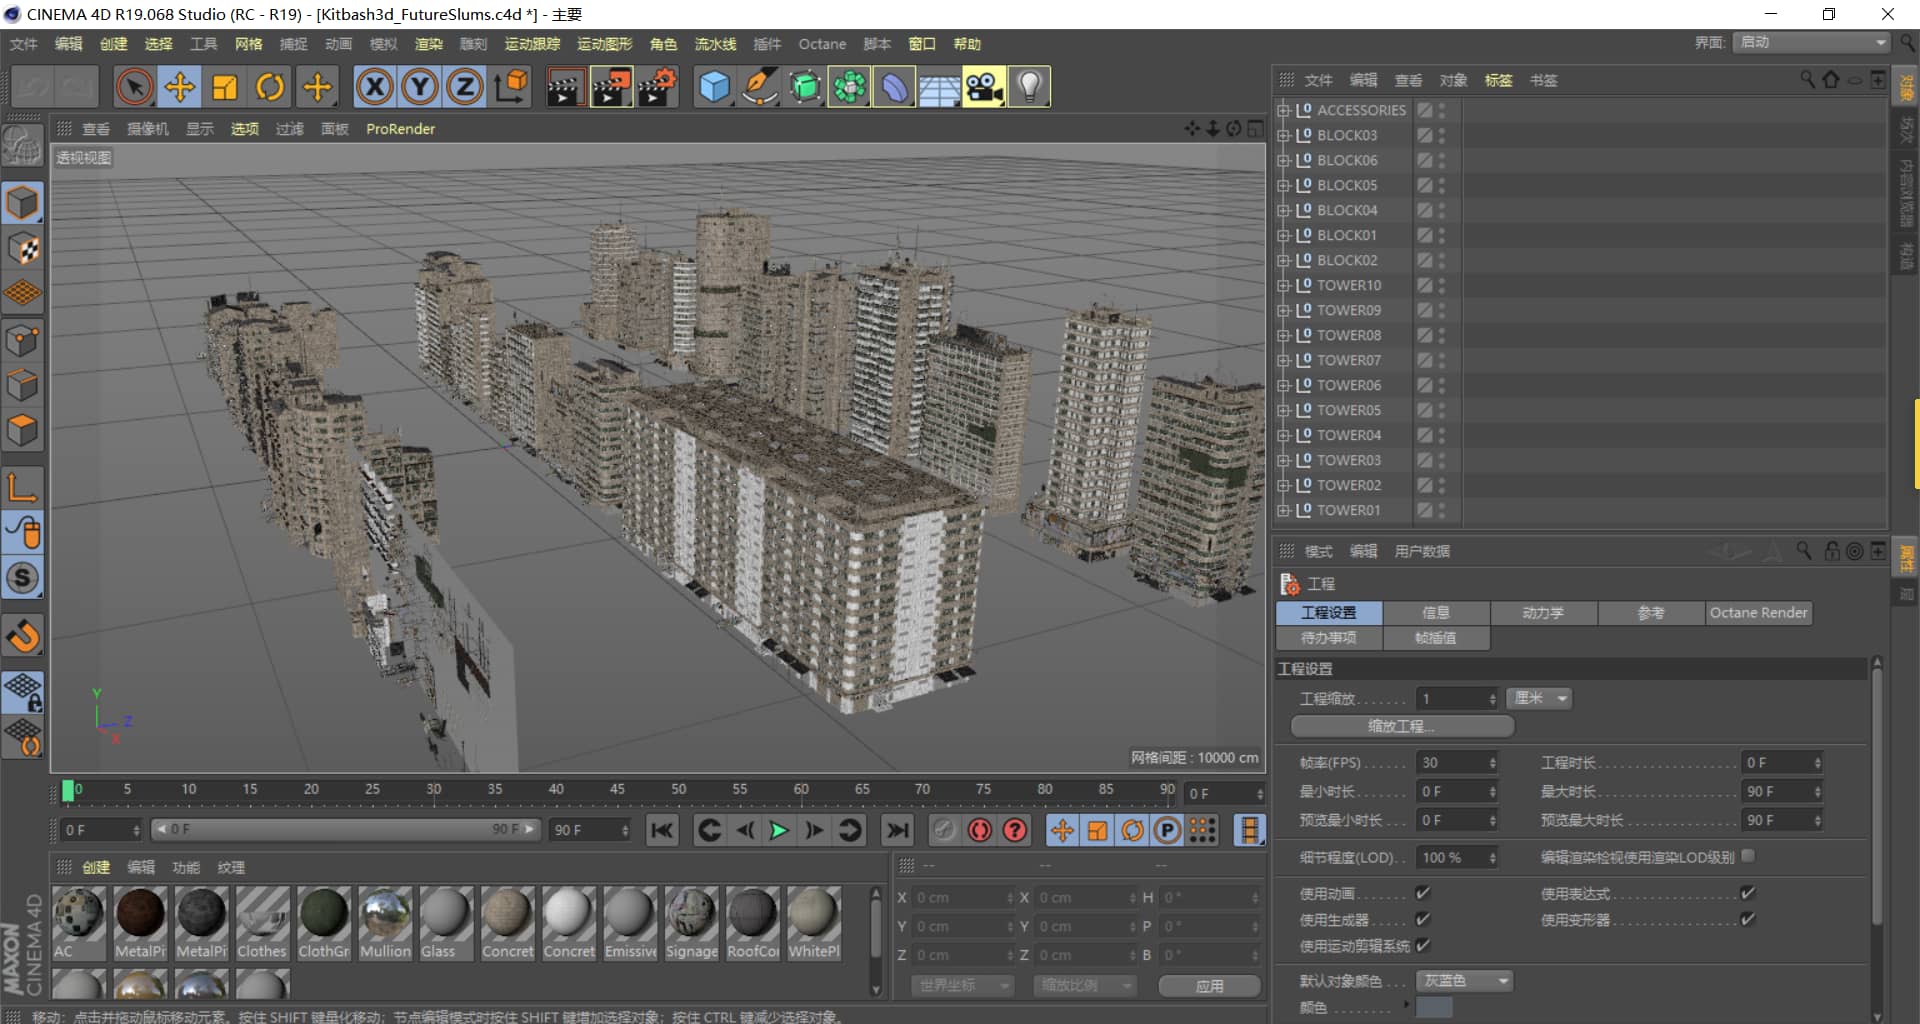Add a Light object

[x=1030, y=87]
